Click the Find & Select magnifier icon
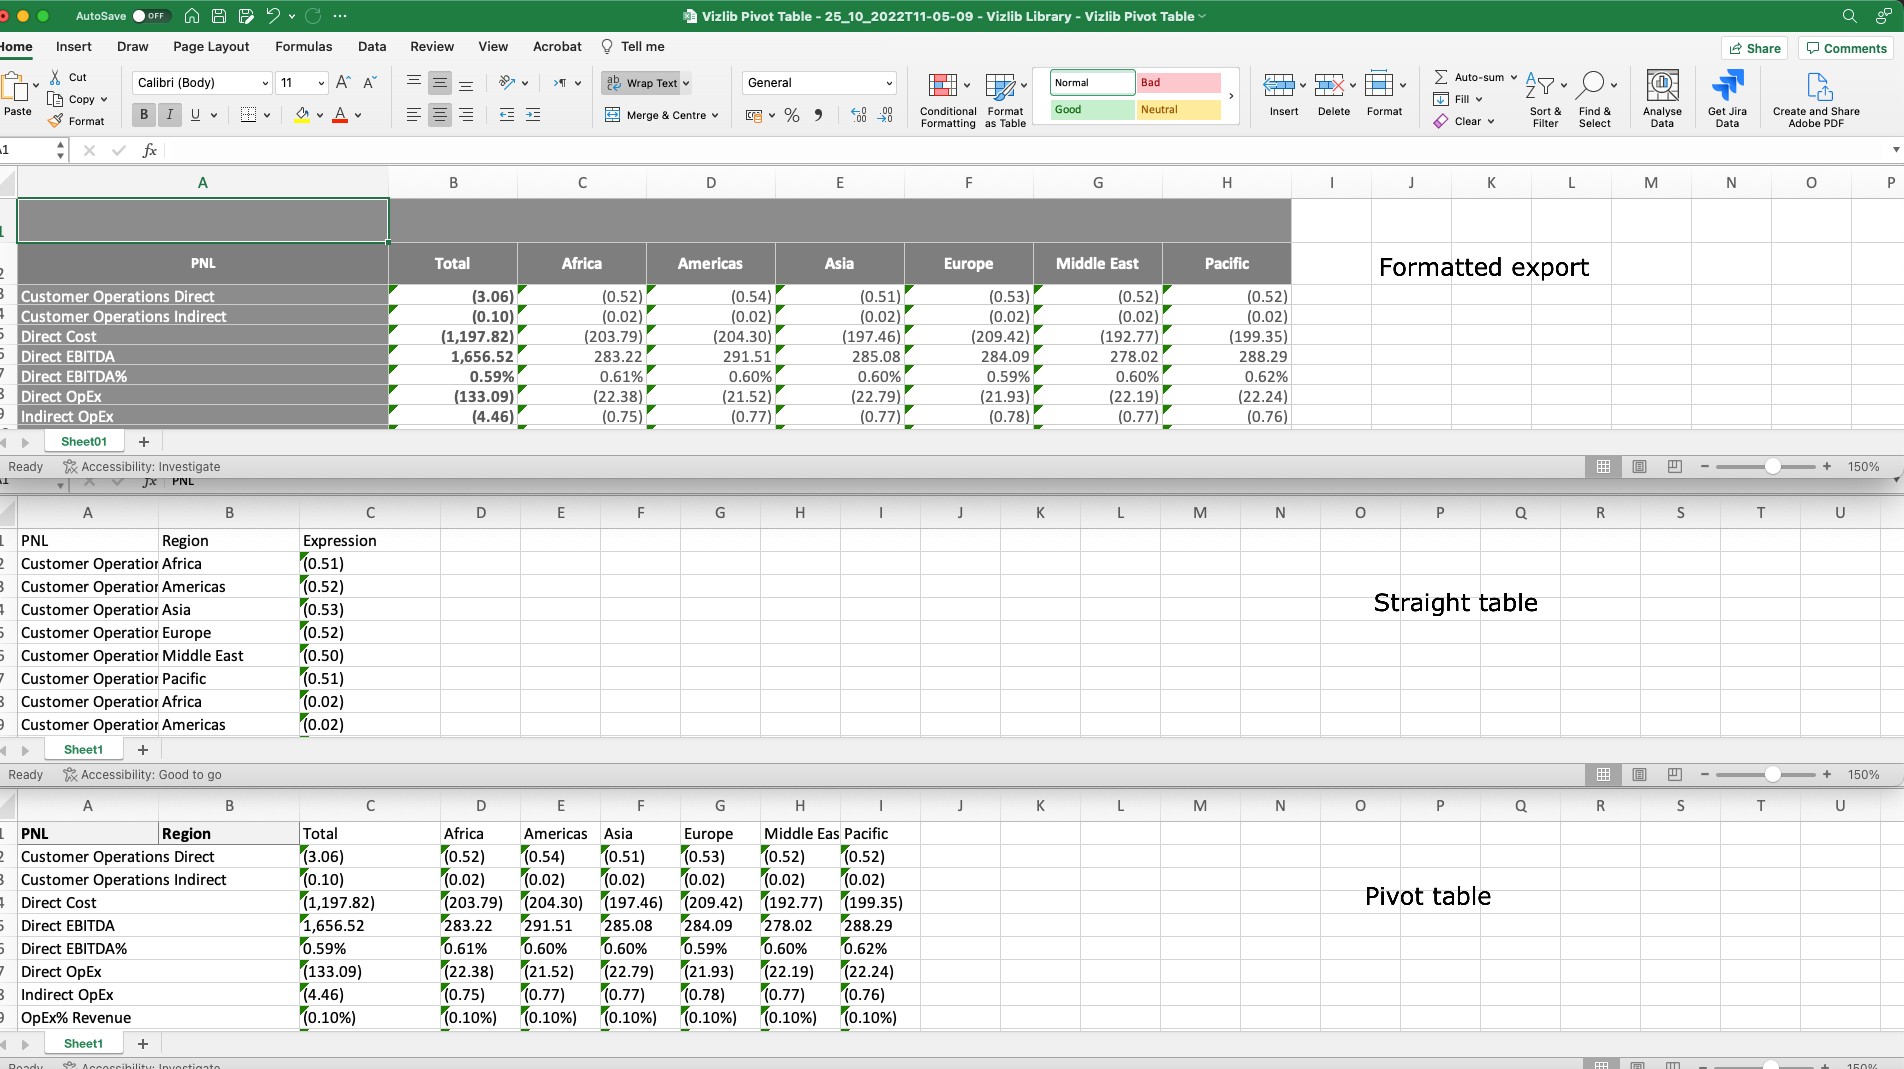This screenshot has height=1069, width=1904. (x=1590, y=86)
